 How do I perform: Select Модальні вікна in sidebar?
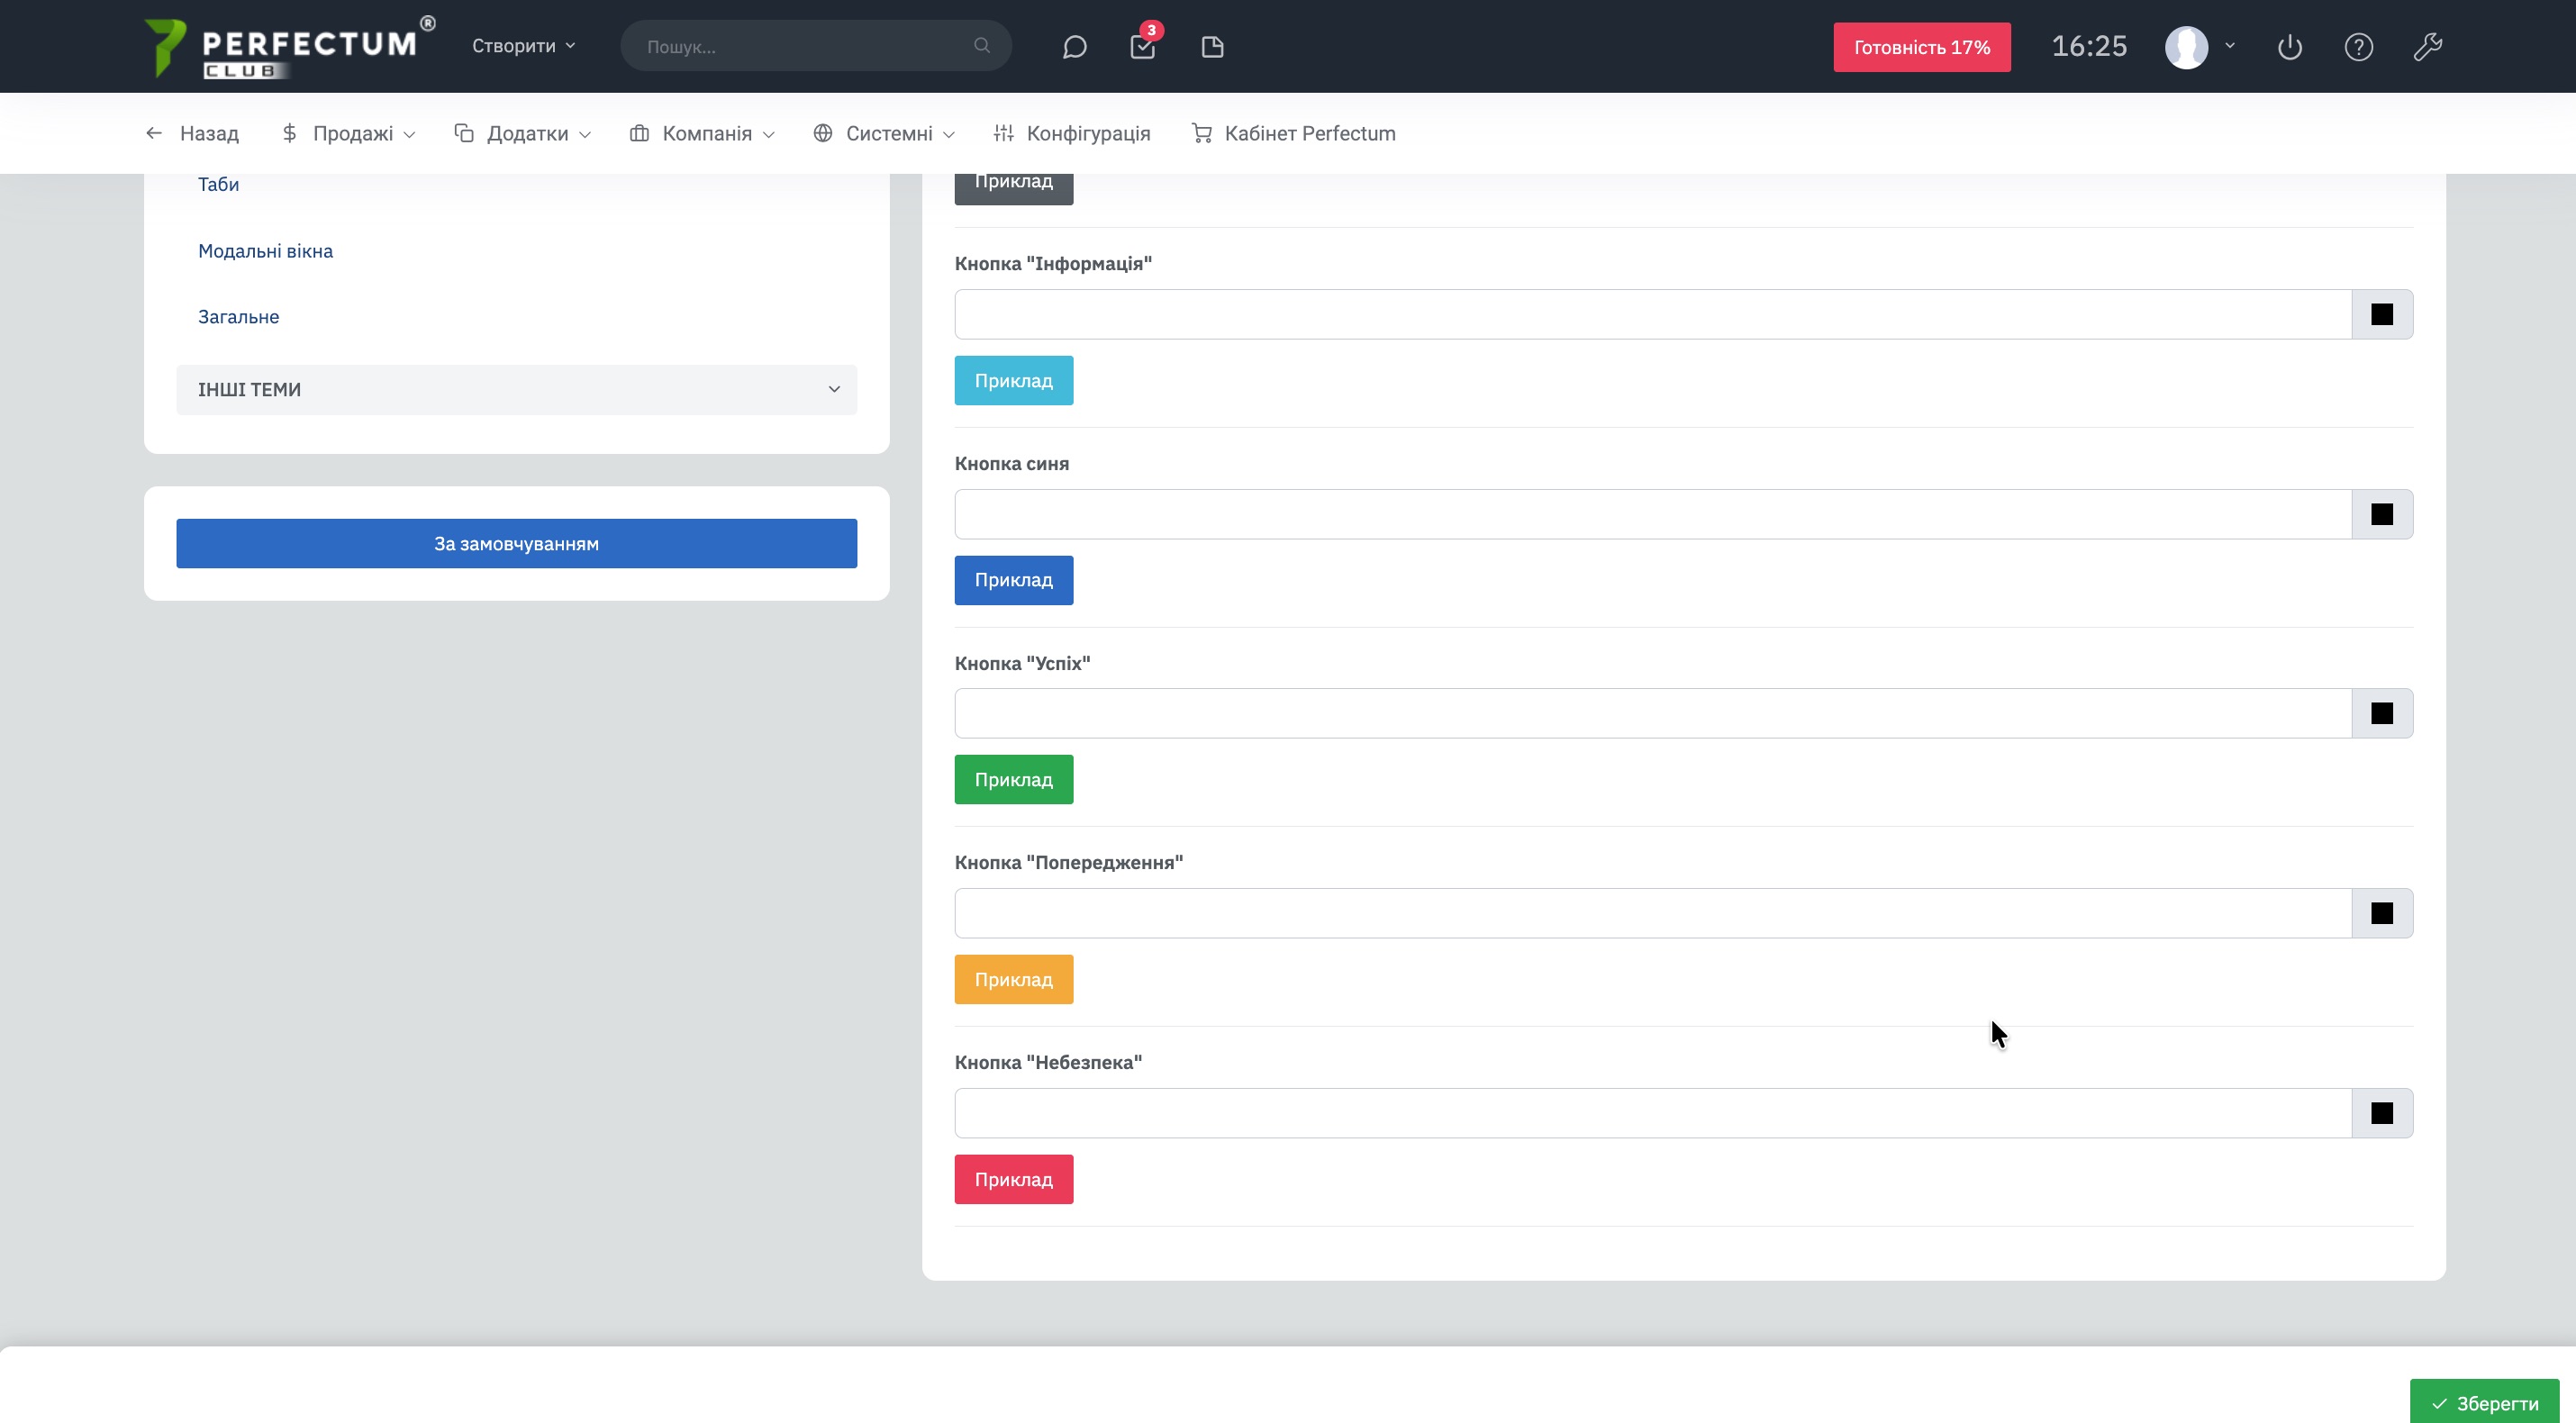pos(265,251)
